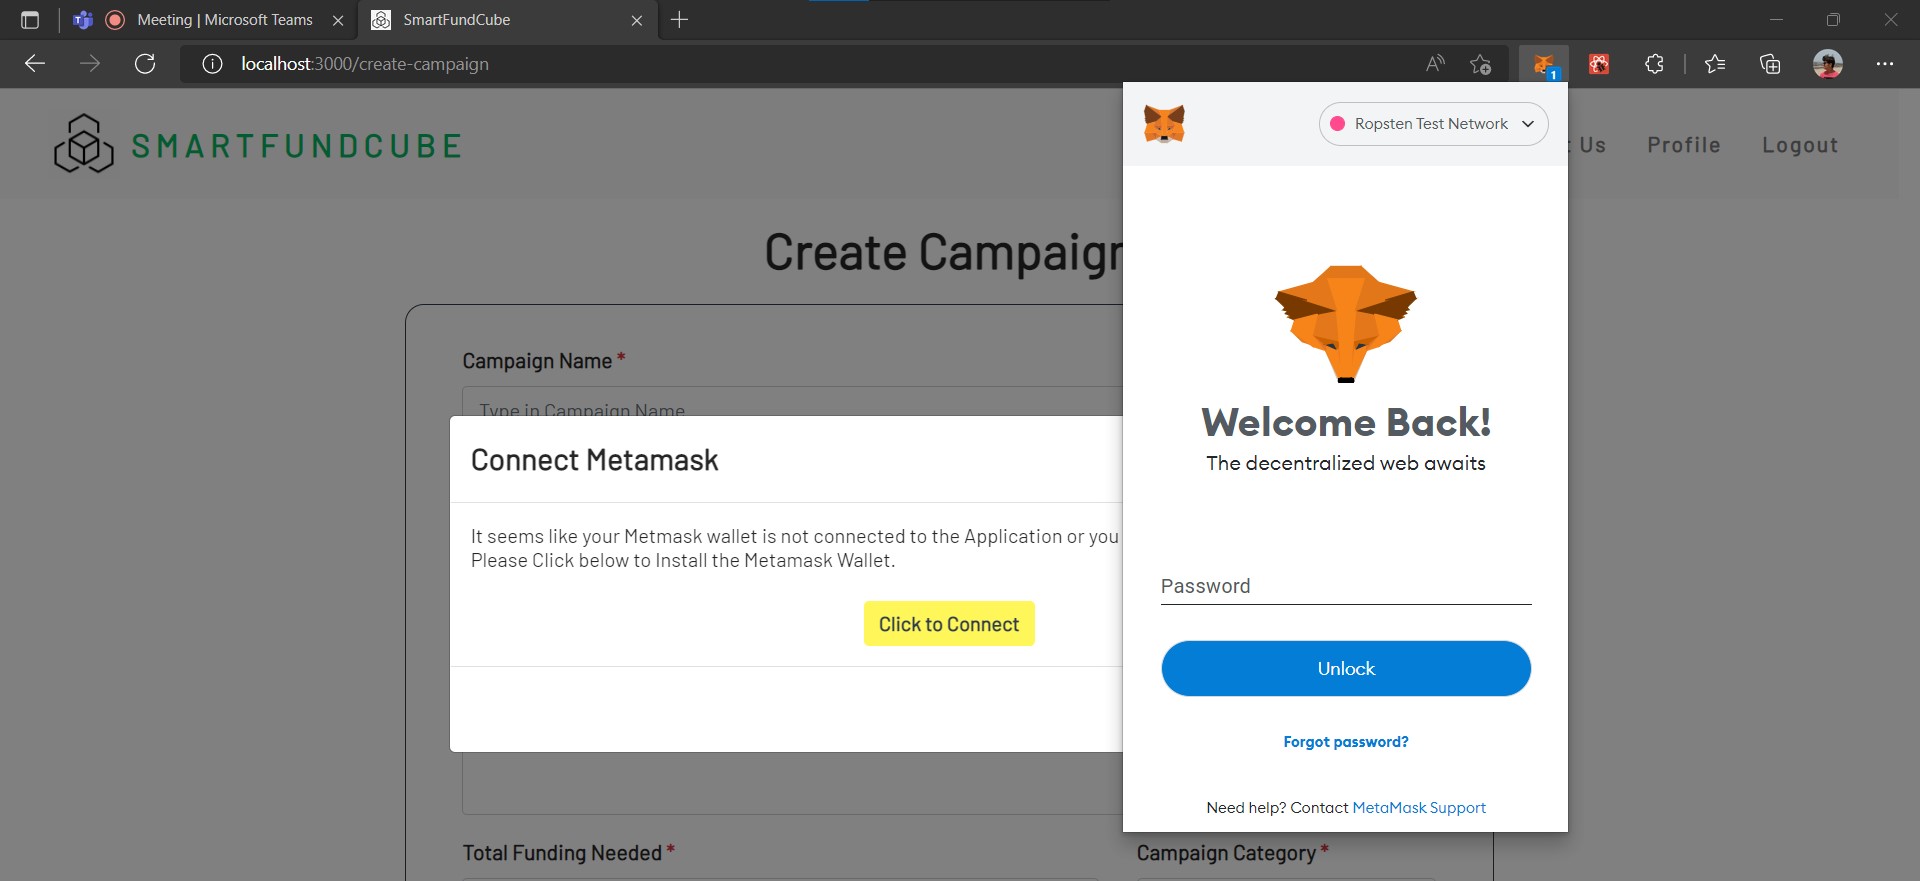Add the page to favorites via the star icon
Viewport: 1920px width, 881px height.
[1481, 64]
